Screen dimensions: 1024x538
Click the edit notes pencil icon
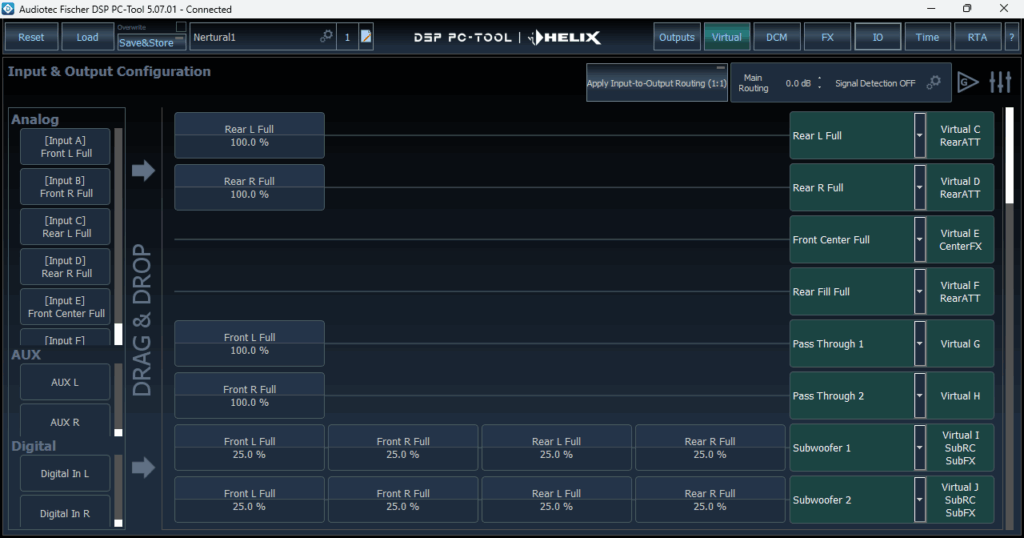[366, 37]
